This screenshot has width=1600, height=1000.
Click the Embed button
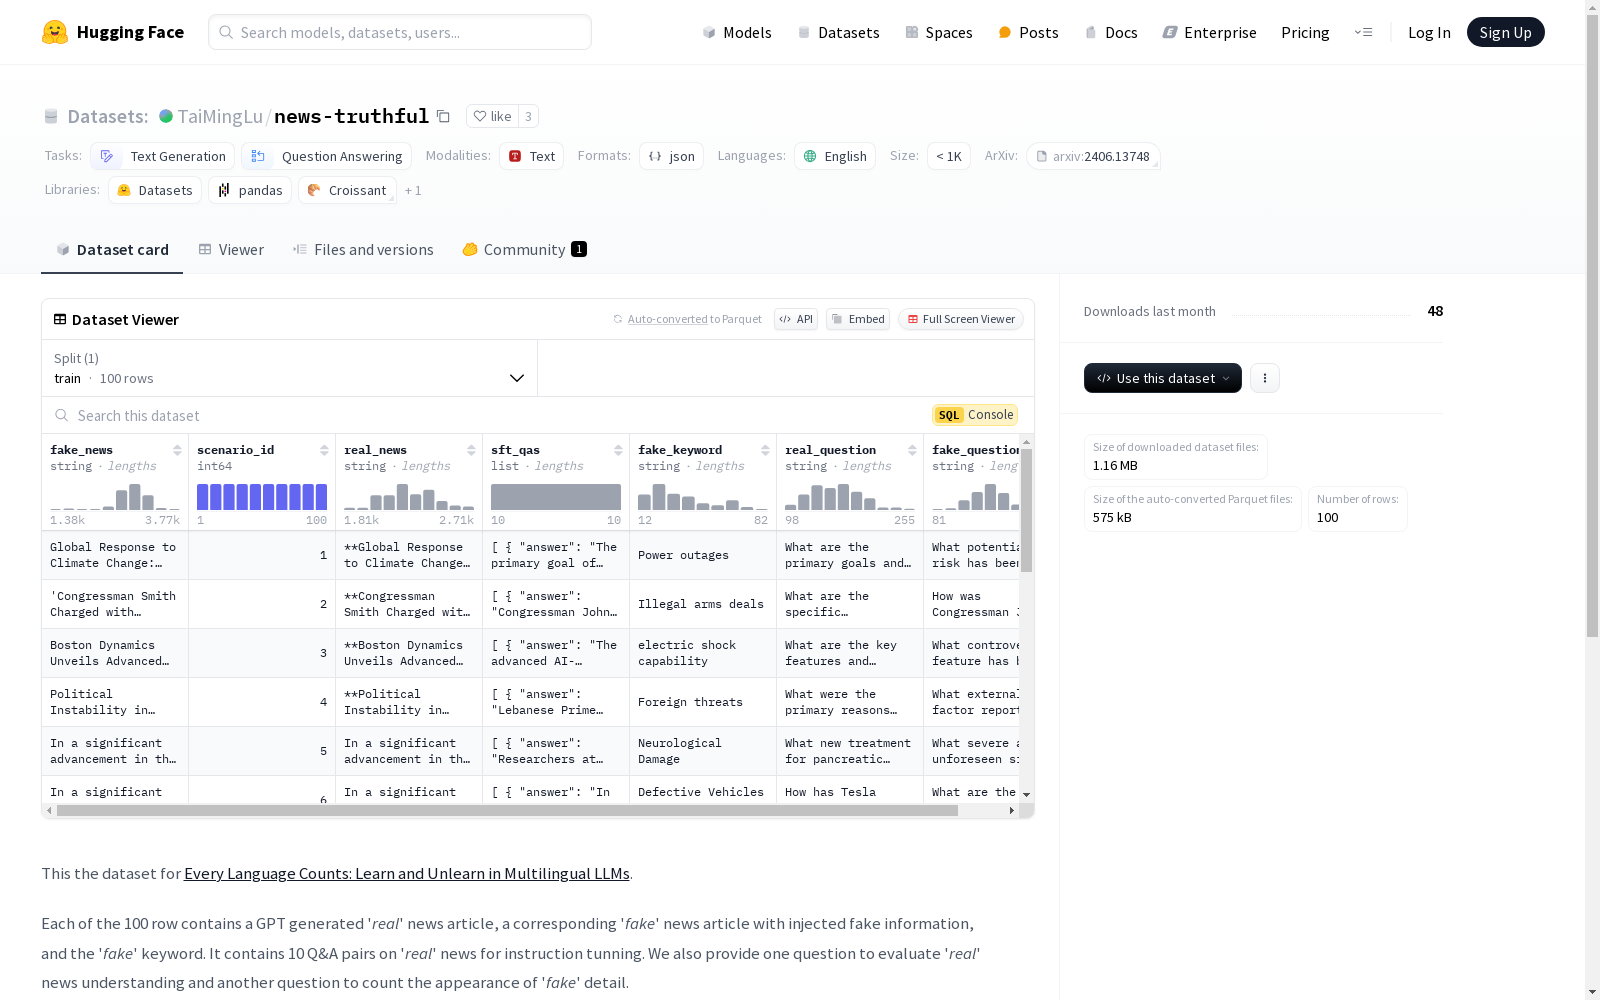[x=858, y=319]
